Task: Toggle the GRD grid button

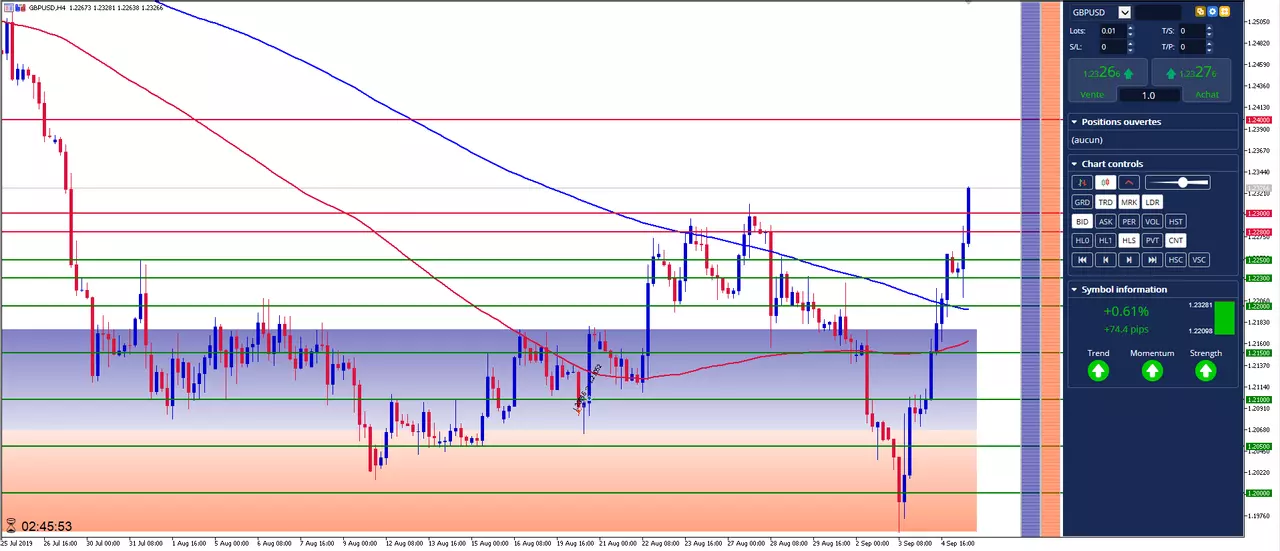Action: pos(1082,202)
